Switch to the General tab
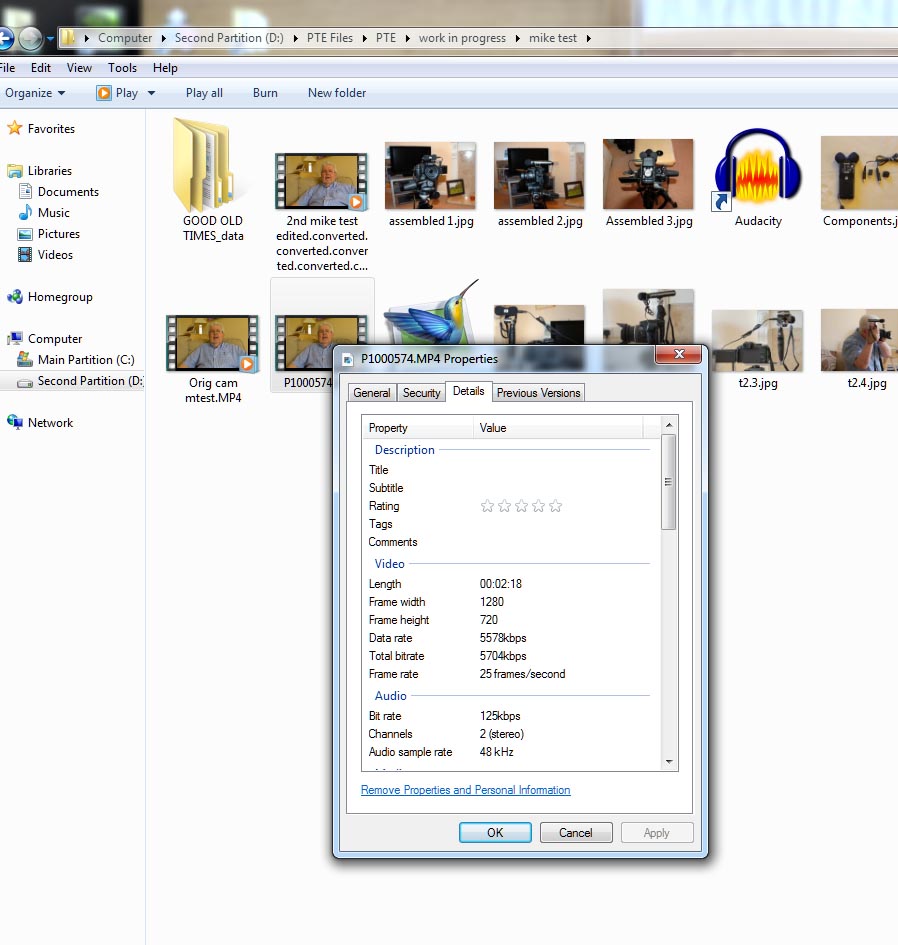The image size is (898, 945). coord(371,393)
